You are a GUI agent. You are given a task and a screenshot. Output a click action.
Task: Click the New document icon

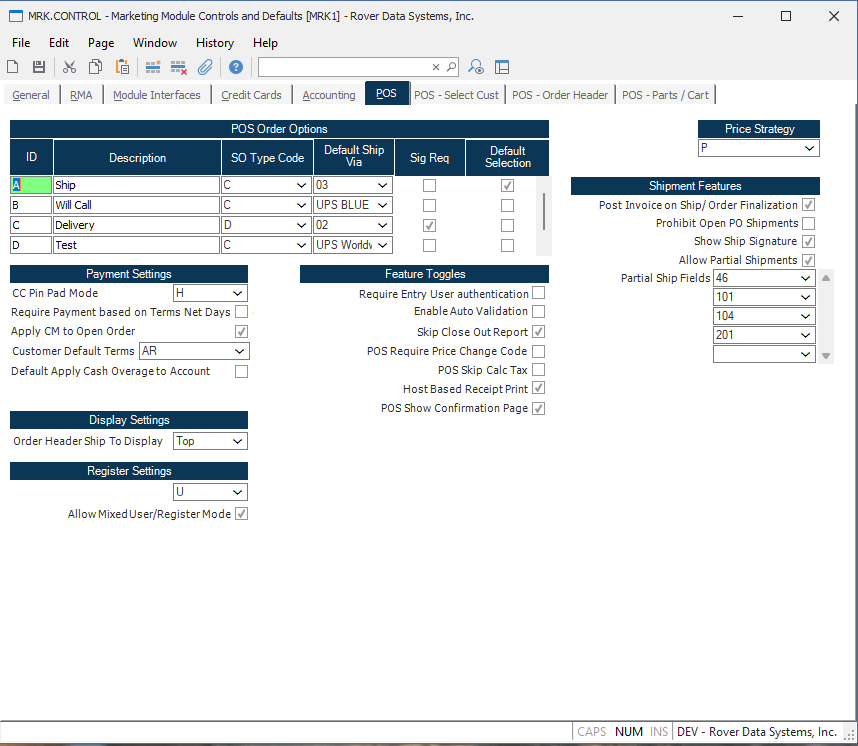[12, 66]
